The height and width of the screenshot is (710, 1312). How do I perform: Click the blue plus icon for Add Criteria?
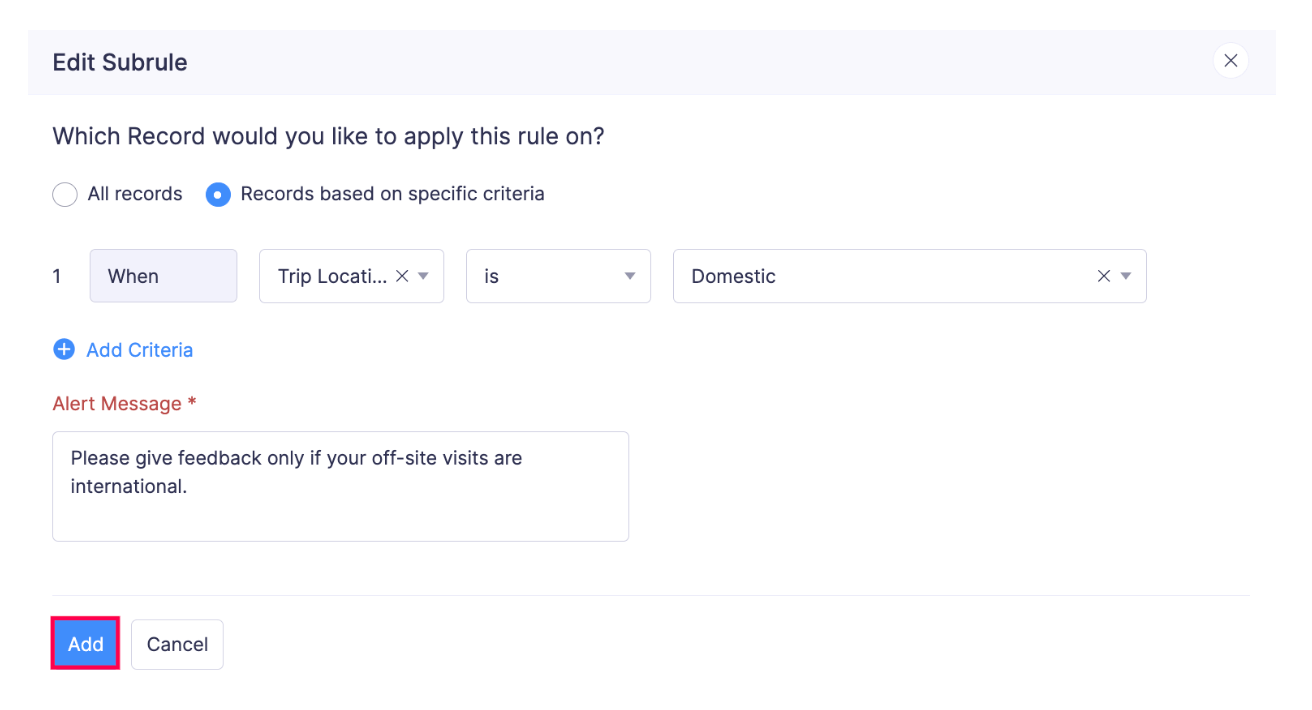[64, 350]
